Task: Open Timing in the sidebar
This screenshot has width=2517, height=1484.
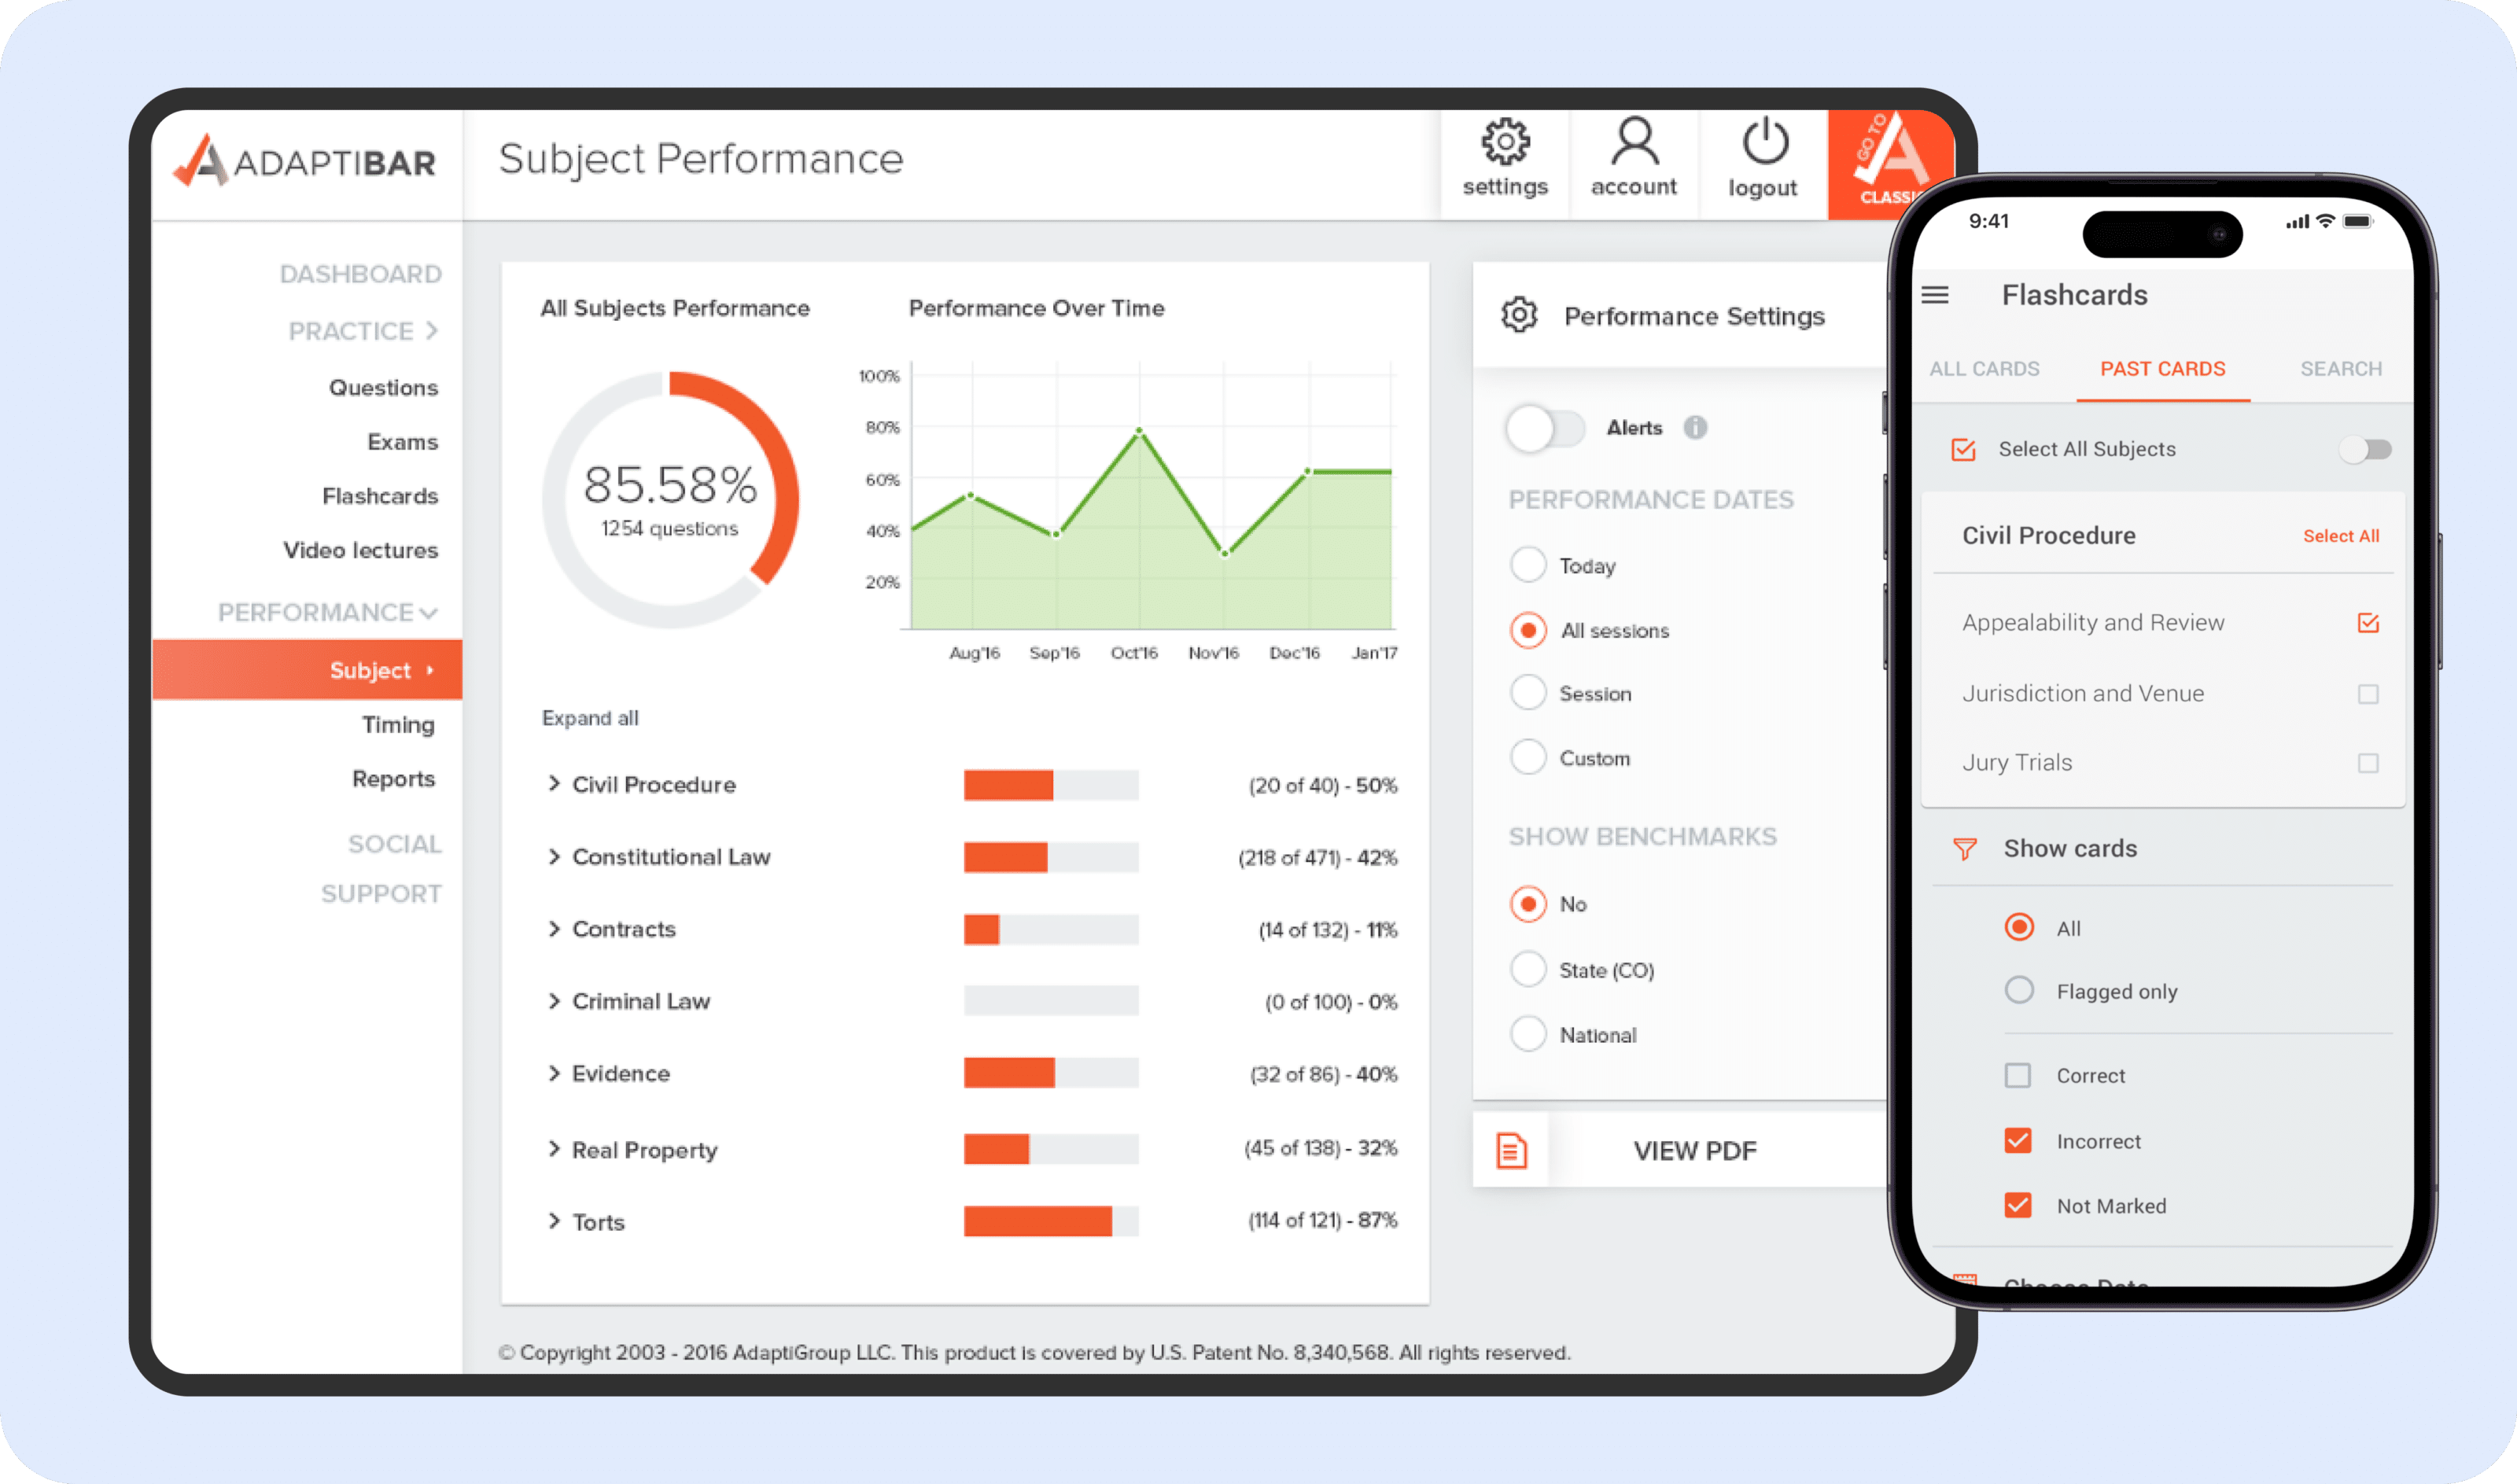Action: (398, 724)
